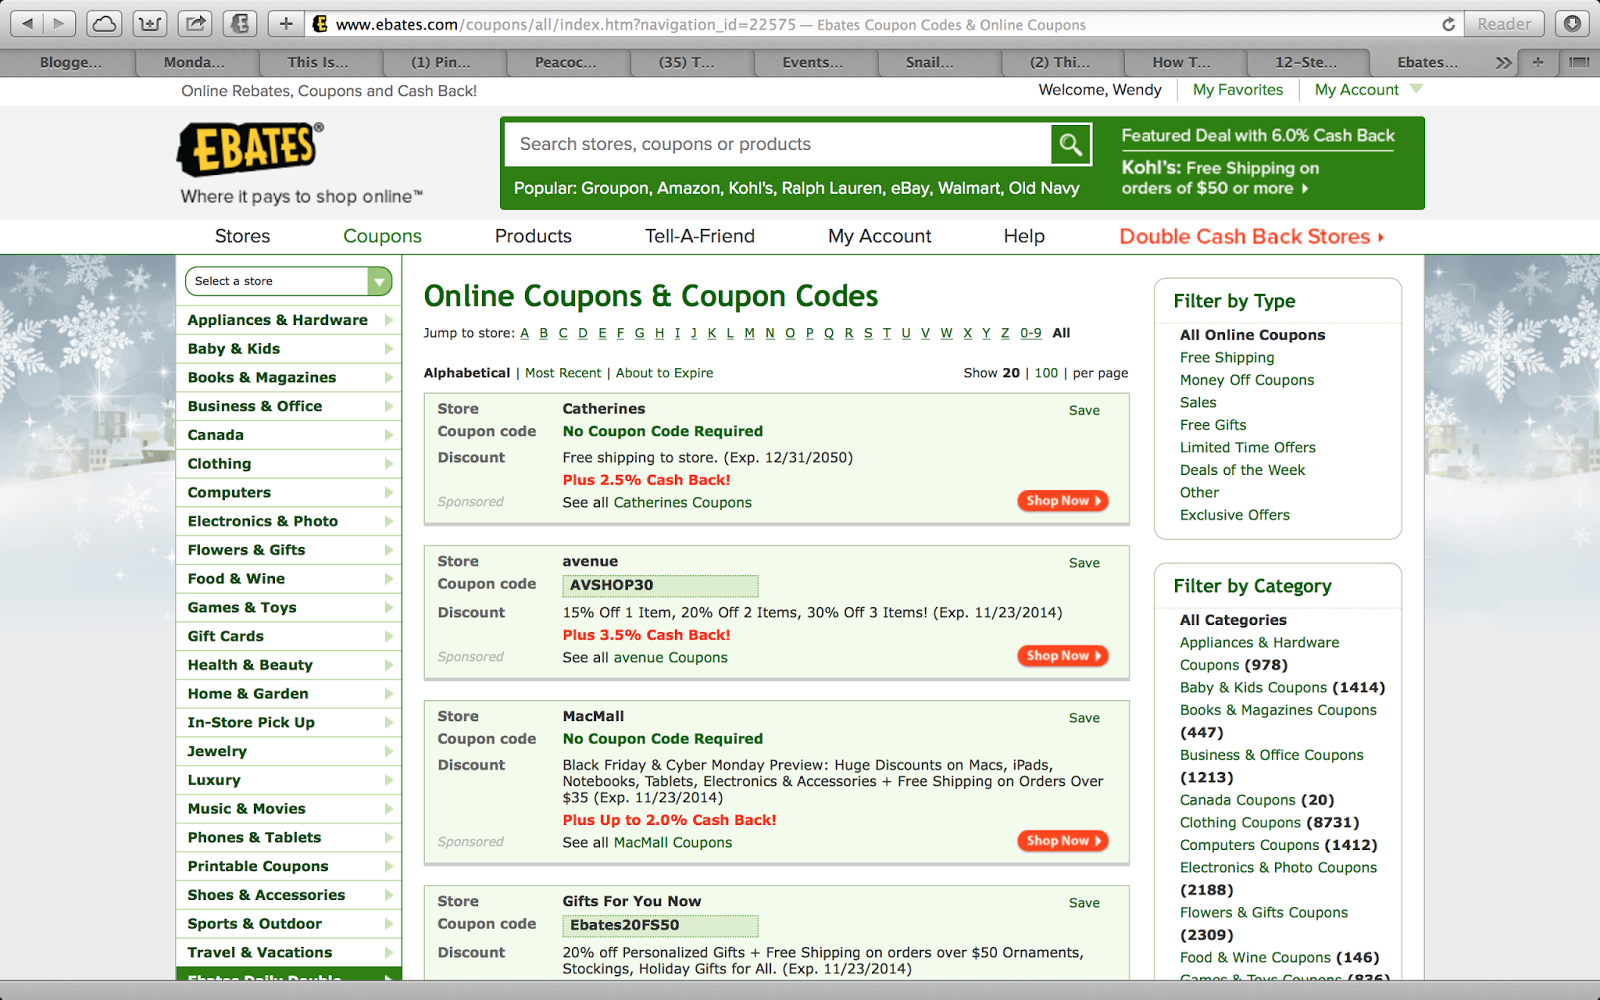The width and height of the screenshot is (1600, 1000).
Task: Expand the arrow beside Gift Cards
Action: pyautogui.click(x=388, y=636)
